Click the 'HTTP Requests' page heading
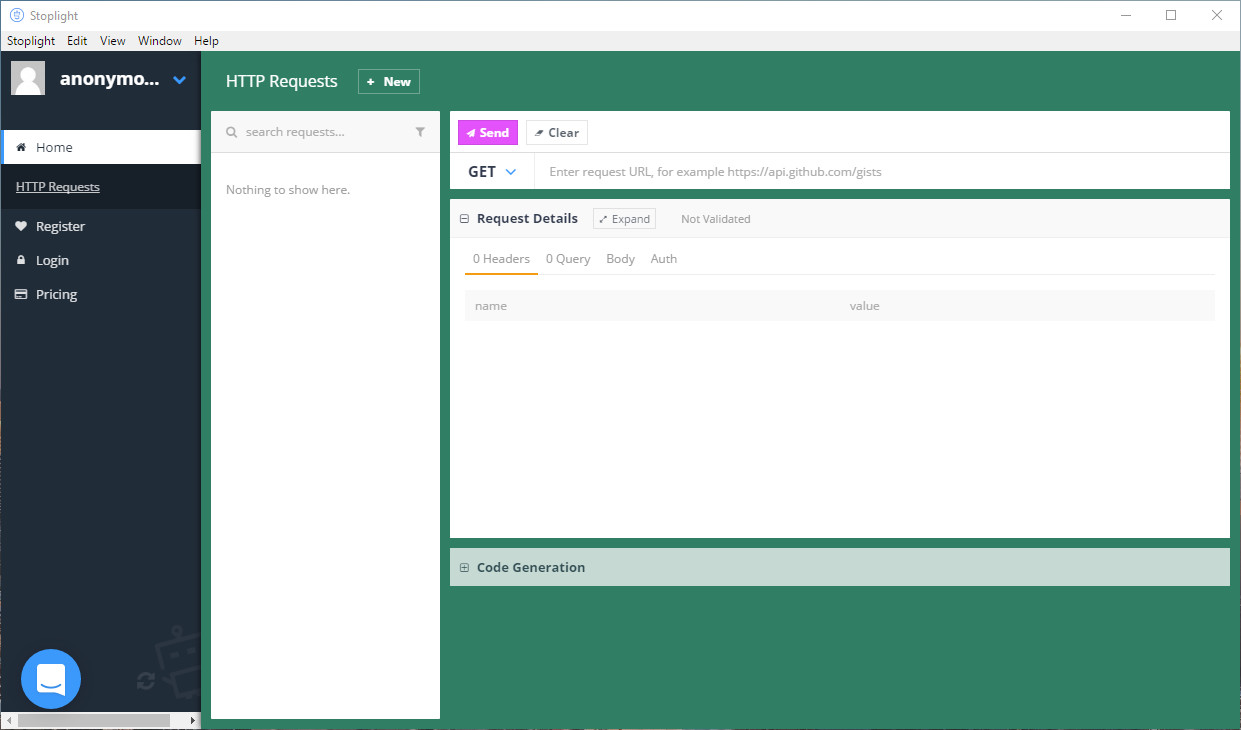 coord(282,82)
